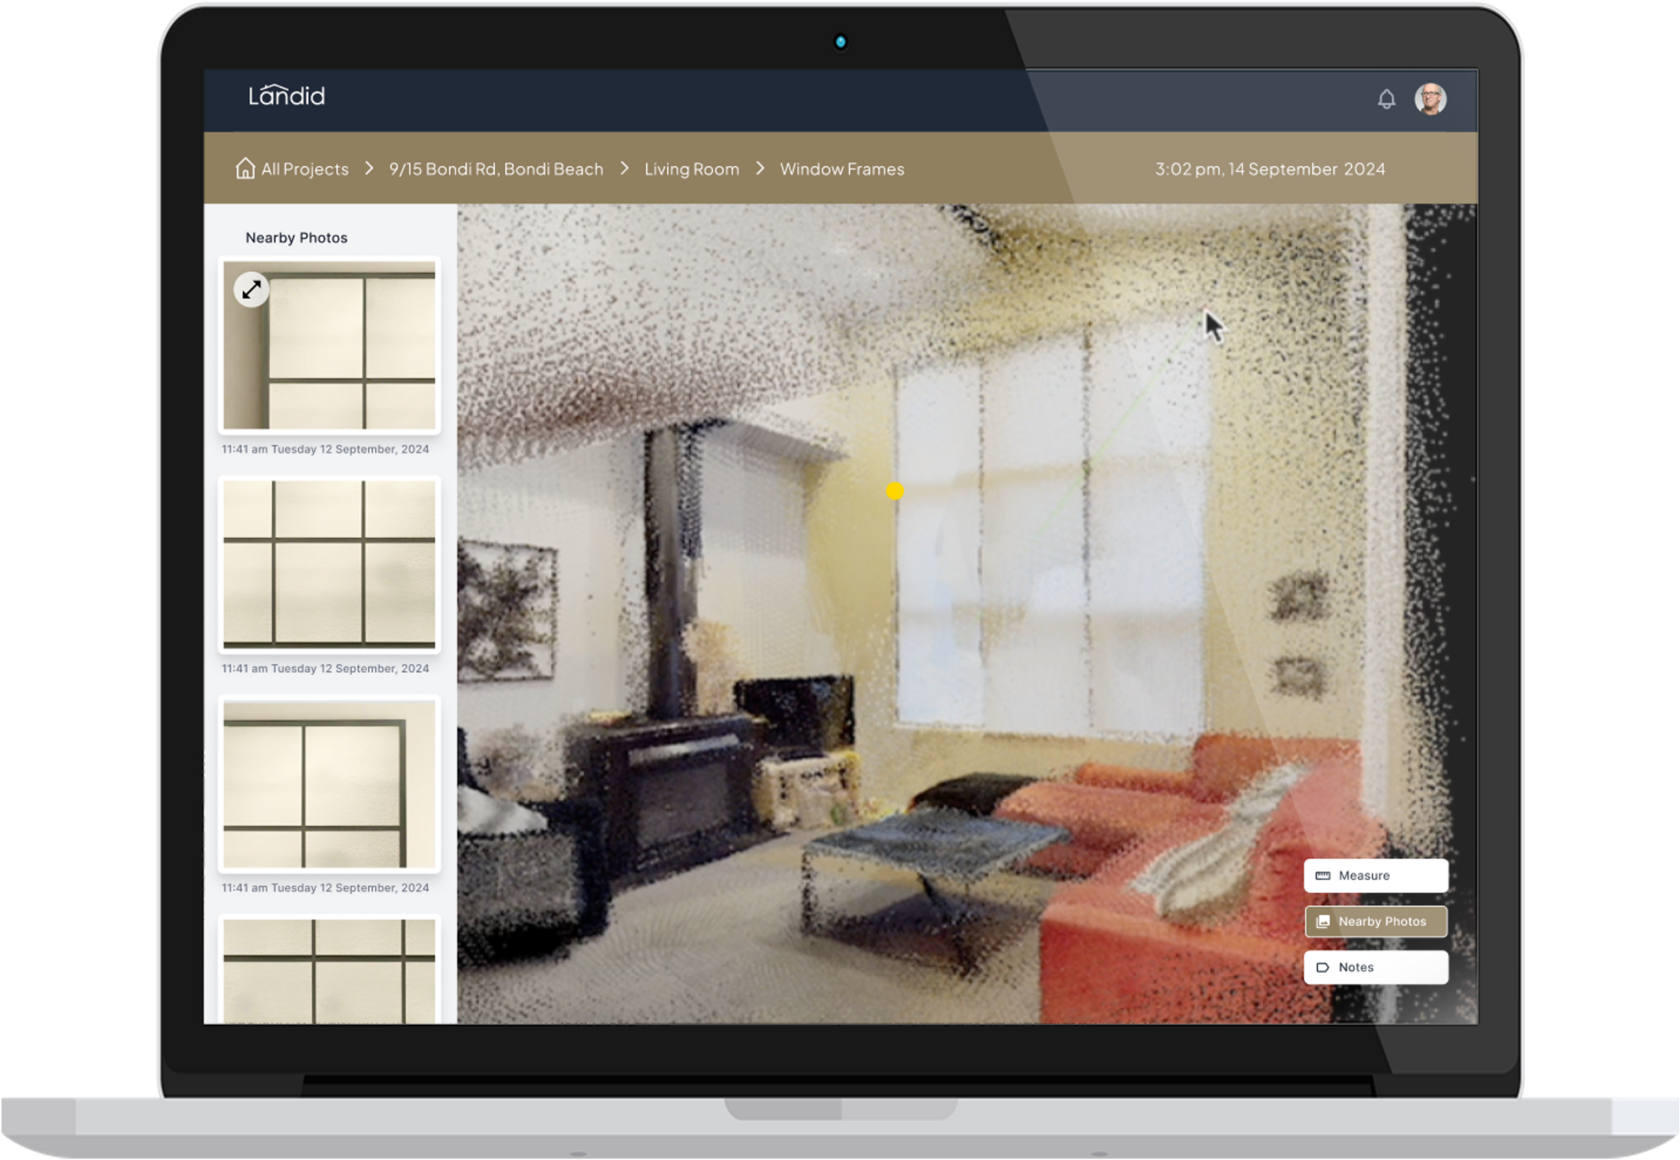Activate the Measure tool
The image size is (1680, 1160).
[1375, 875]
